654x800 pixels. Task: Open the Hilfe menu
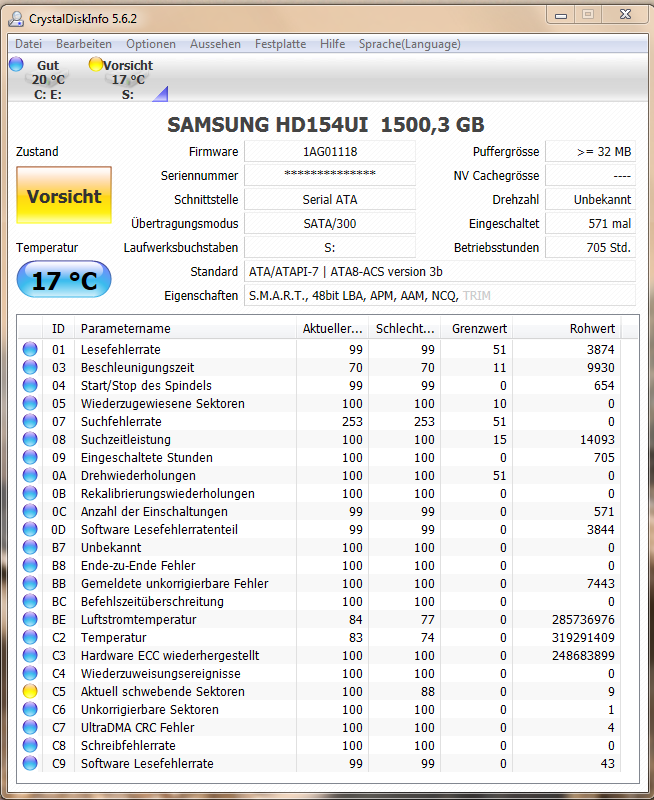click(x=333, y=44)
